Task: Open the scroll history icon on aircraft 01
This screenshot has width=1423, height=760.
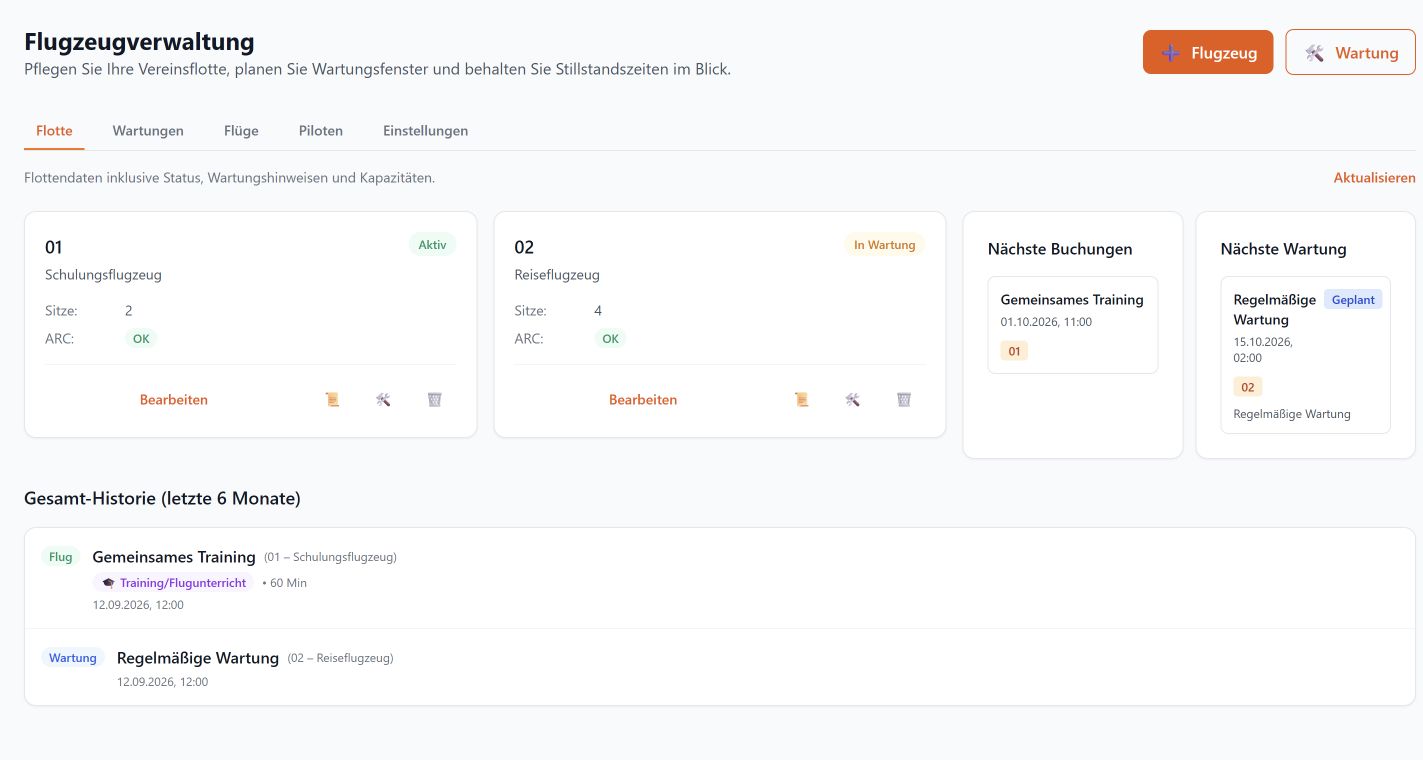Action: [332, 399]
